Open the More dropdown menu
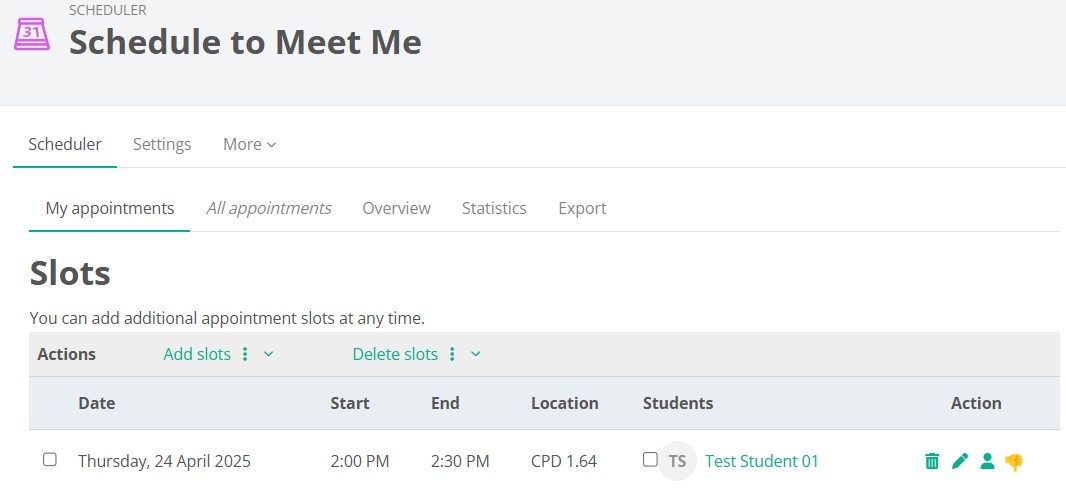Viewport: 1066px width, 494px height. point(249,144)
